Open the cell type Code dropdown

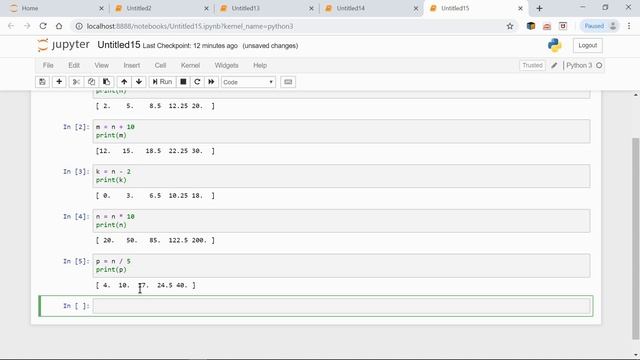[248, 82]
